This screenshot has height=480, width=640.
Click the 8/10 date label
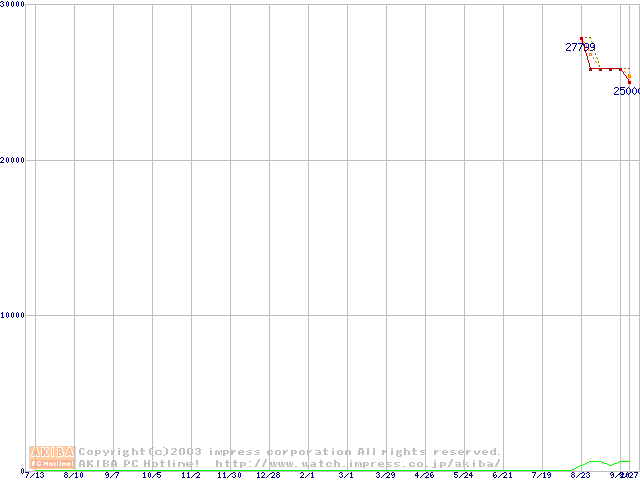pyautogui.click(x=73, y=475)
